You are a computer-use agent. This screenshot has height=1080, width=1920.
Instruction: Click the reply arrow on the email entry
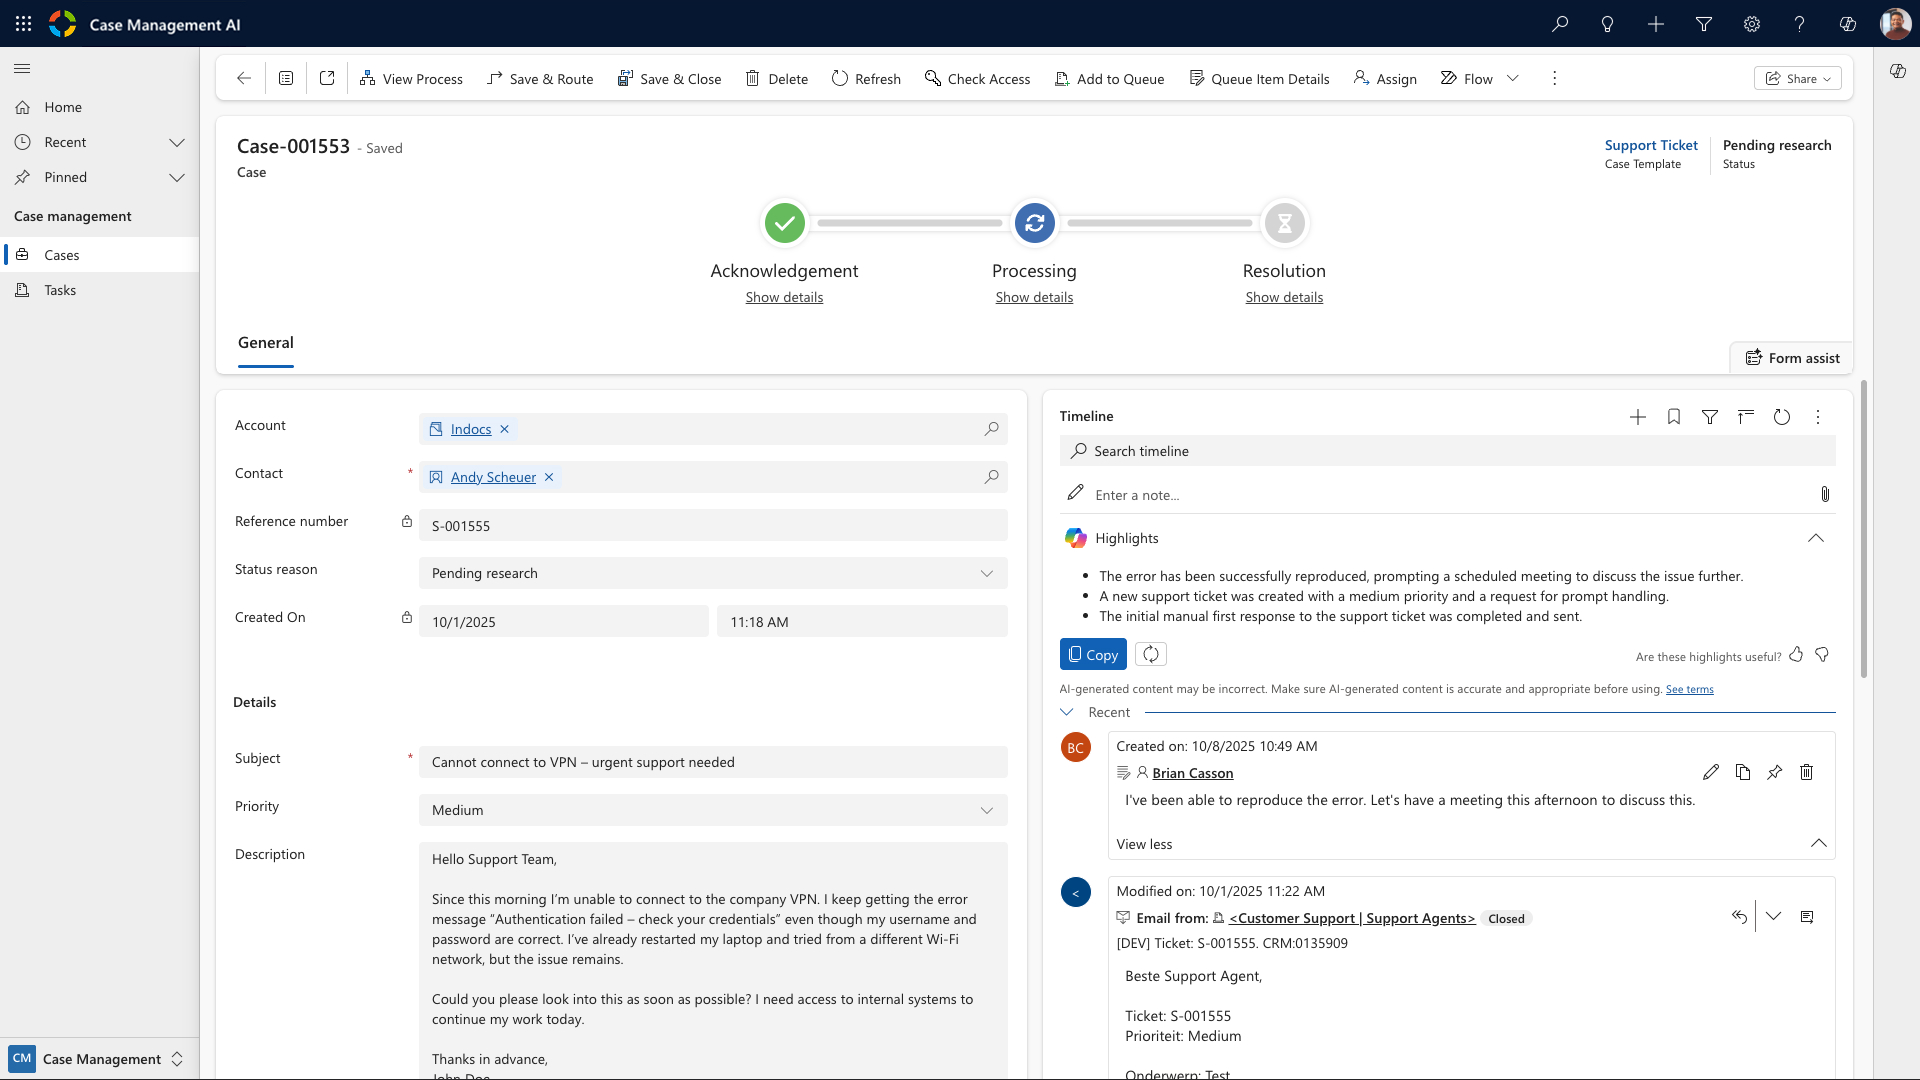coord(1739,917)
